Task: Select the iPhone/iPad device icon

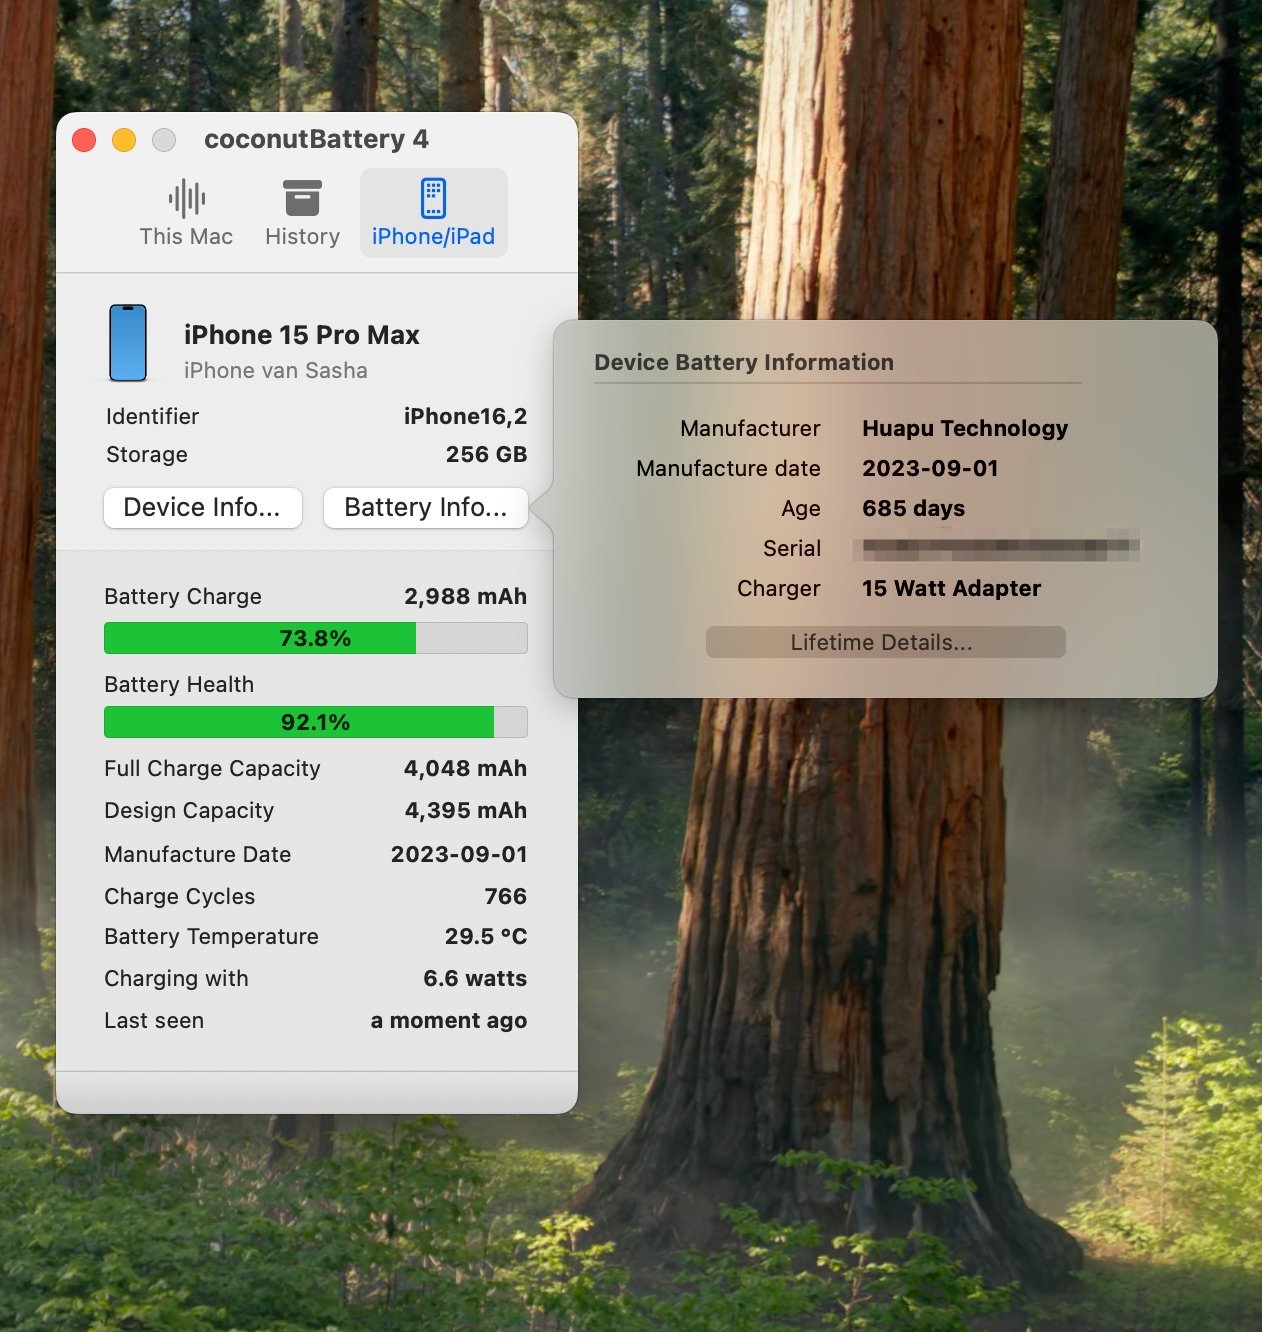Action: 433,198
